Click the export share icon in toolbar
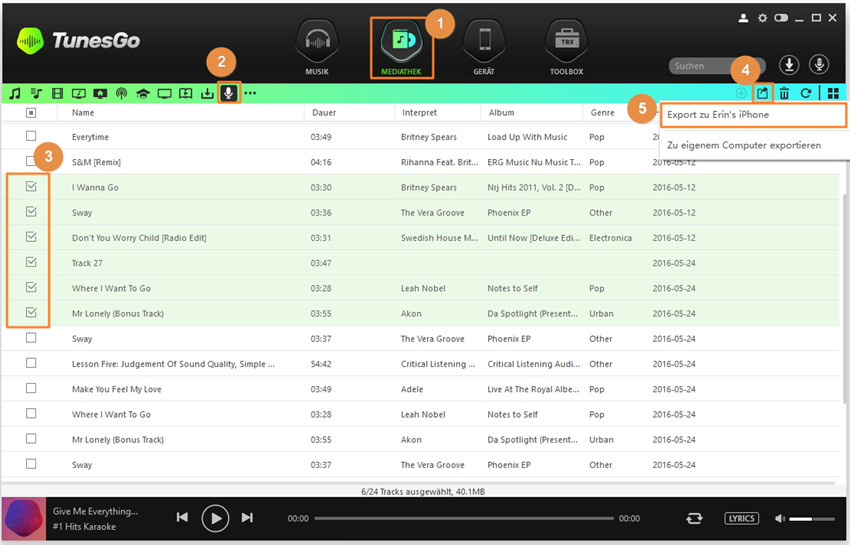The height and width of the screenshot is (545, 850). tap(763, 93)
